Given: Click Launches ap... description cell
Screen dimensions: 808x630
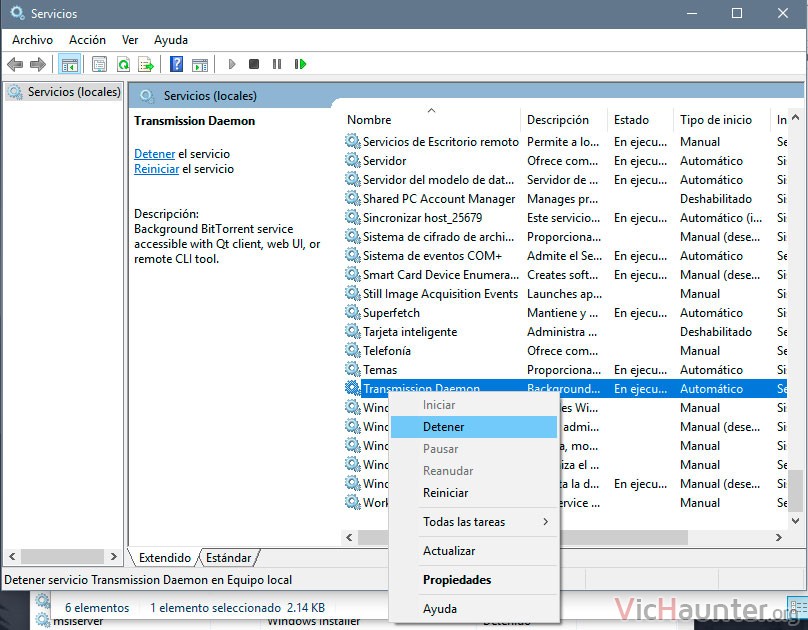Looking at the screenshot, I should pyautogui.click(x=564, y=294).
